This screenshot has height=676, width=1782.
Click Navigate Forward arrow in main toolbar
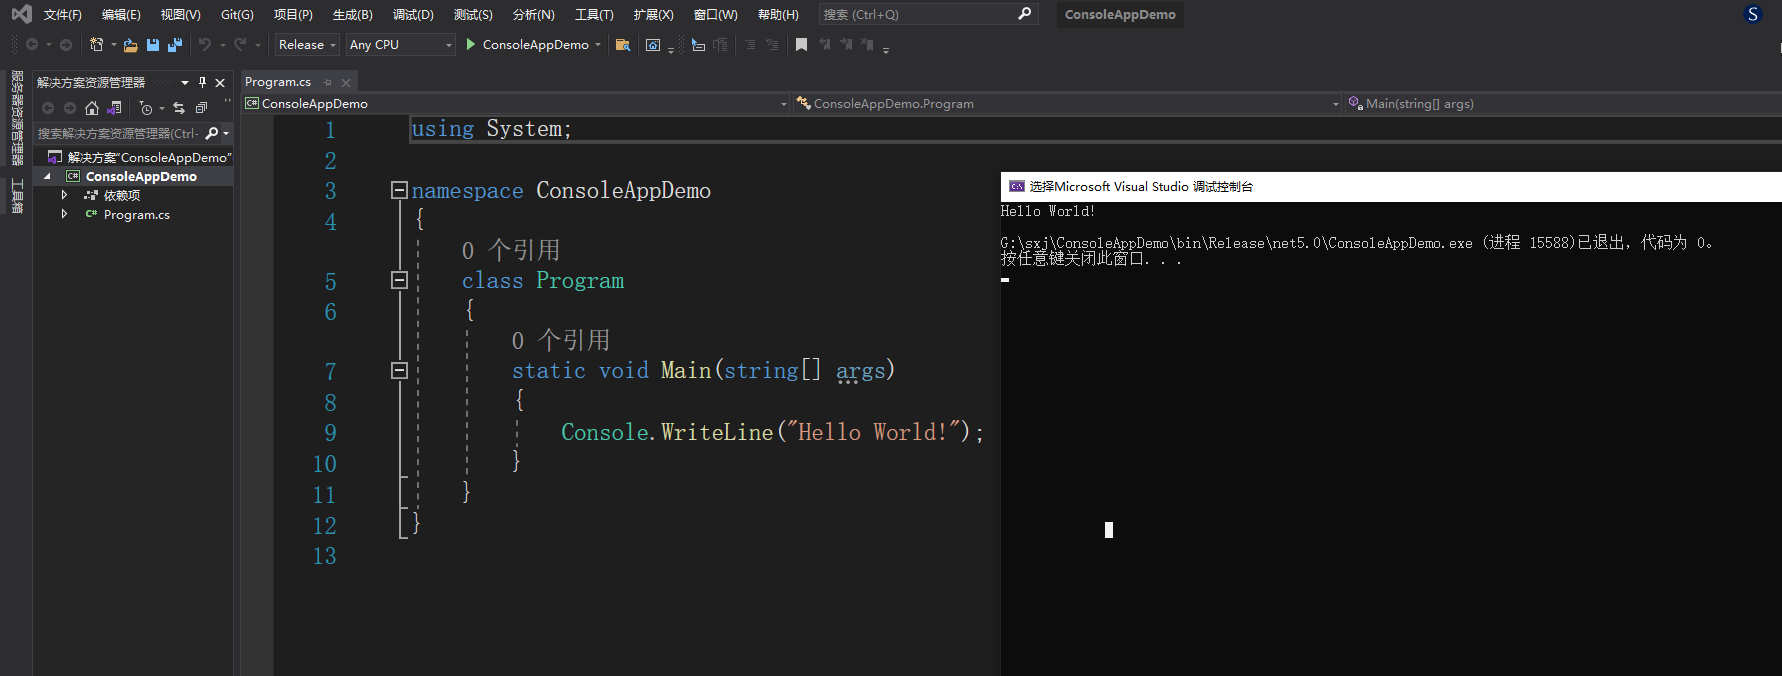pyautogui.click(x=66, y=45)
